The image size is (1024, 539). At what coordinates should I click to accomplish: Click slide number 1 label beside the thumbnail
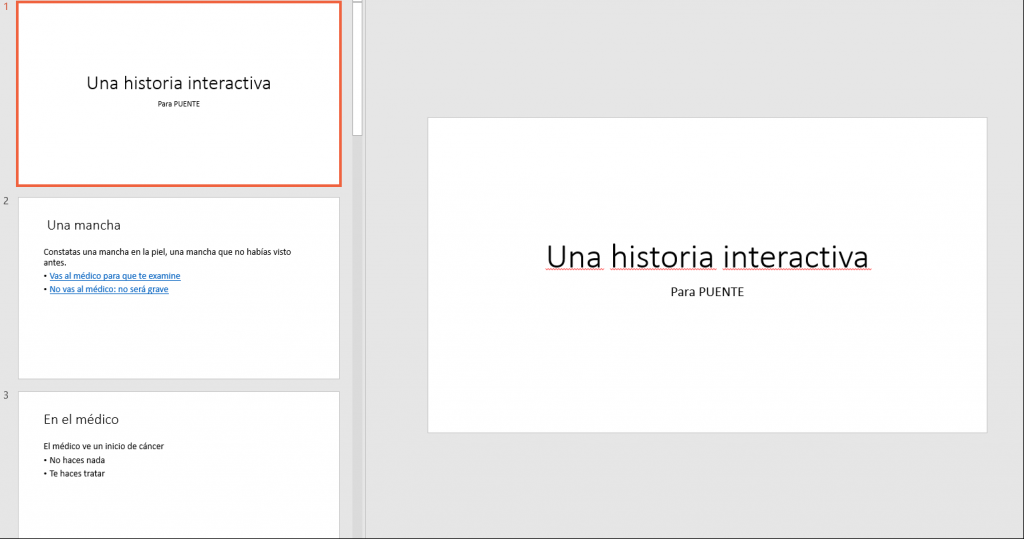[x=6, y=7]
